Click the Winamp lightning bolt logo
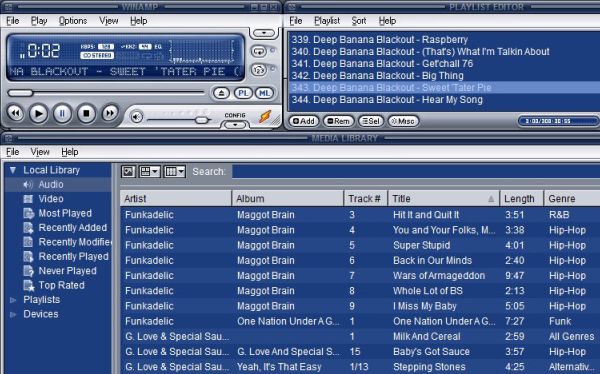Screen dimensions: 600x374 pyautogui.click(x=265, y=116)
